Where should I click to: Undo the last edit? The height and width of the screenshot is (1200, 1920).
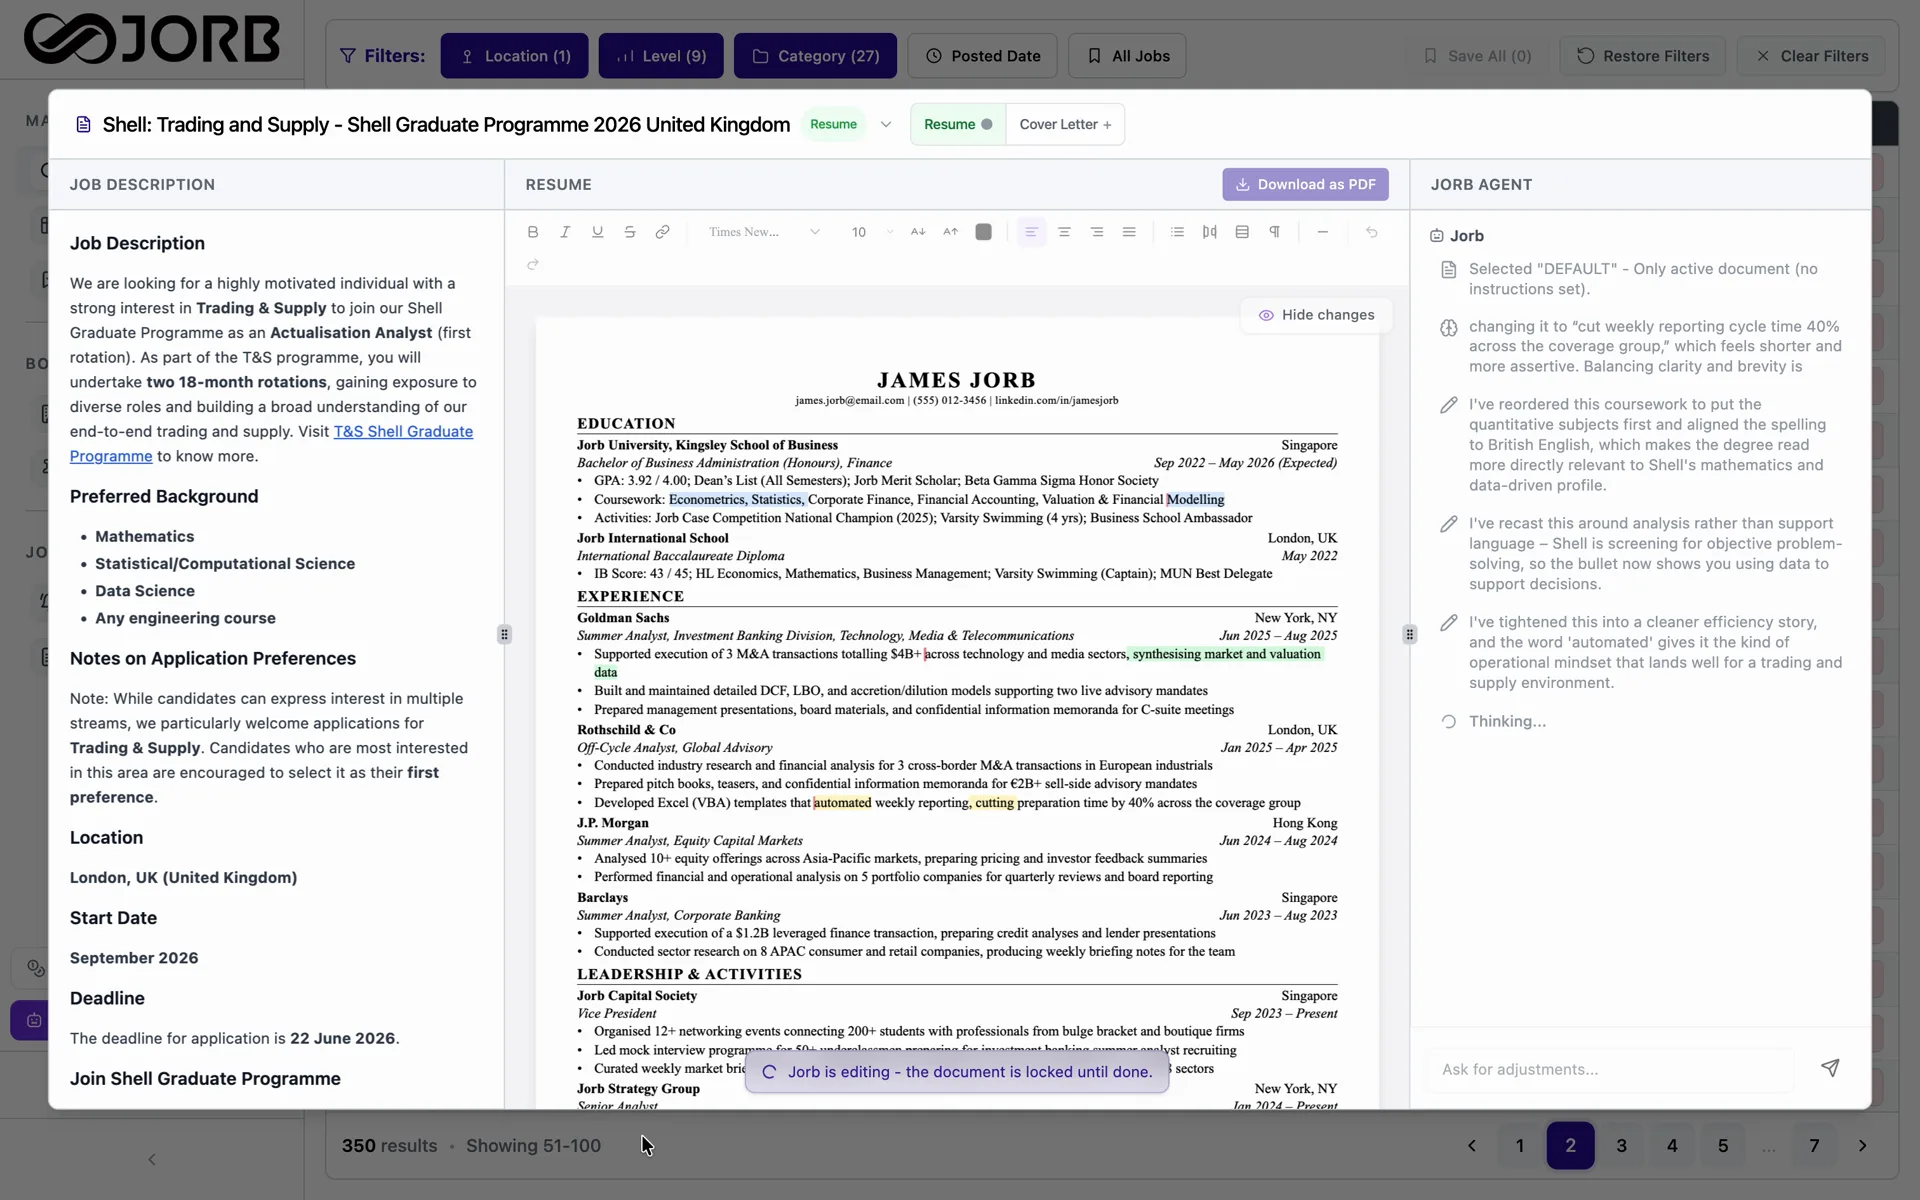pos(1372,232)
